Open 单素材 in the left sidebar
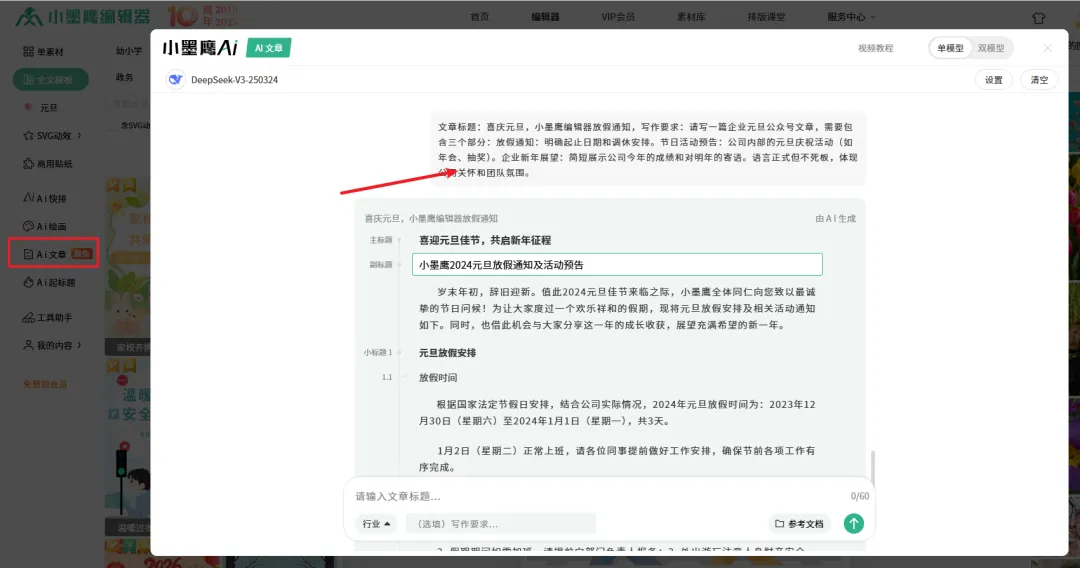This screenshot has height=568, width=1080. pos(43,52)
